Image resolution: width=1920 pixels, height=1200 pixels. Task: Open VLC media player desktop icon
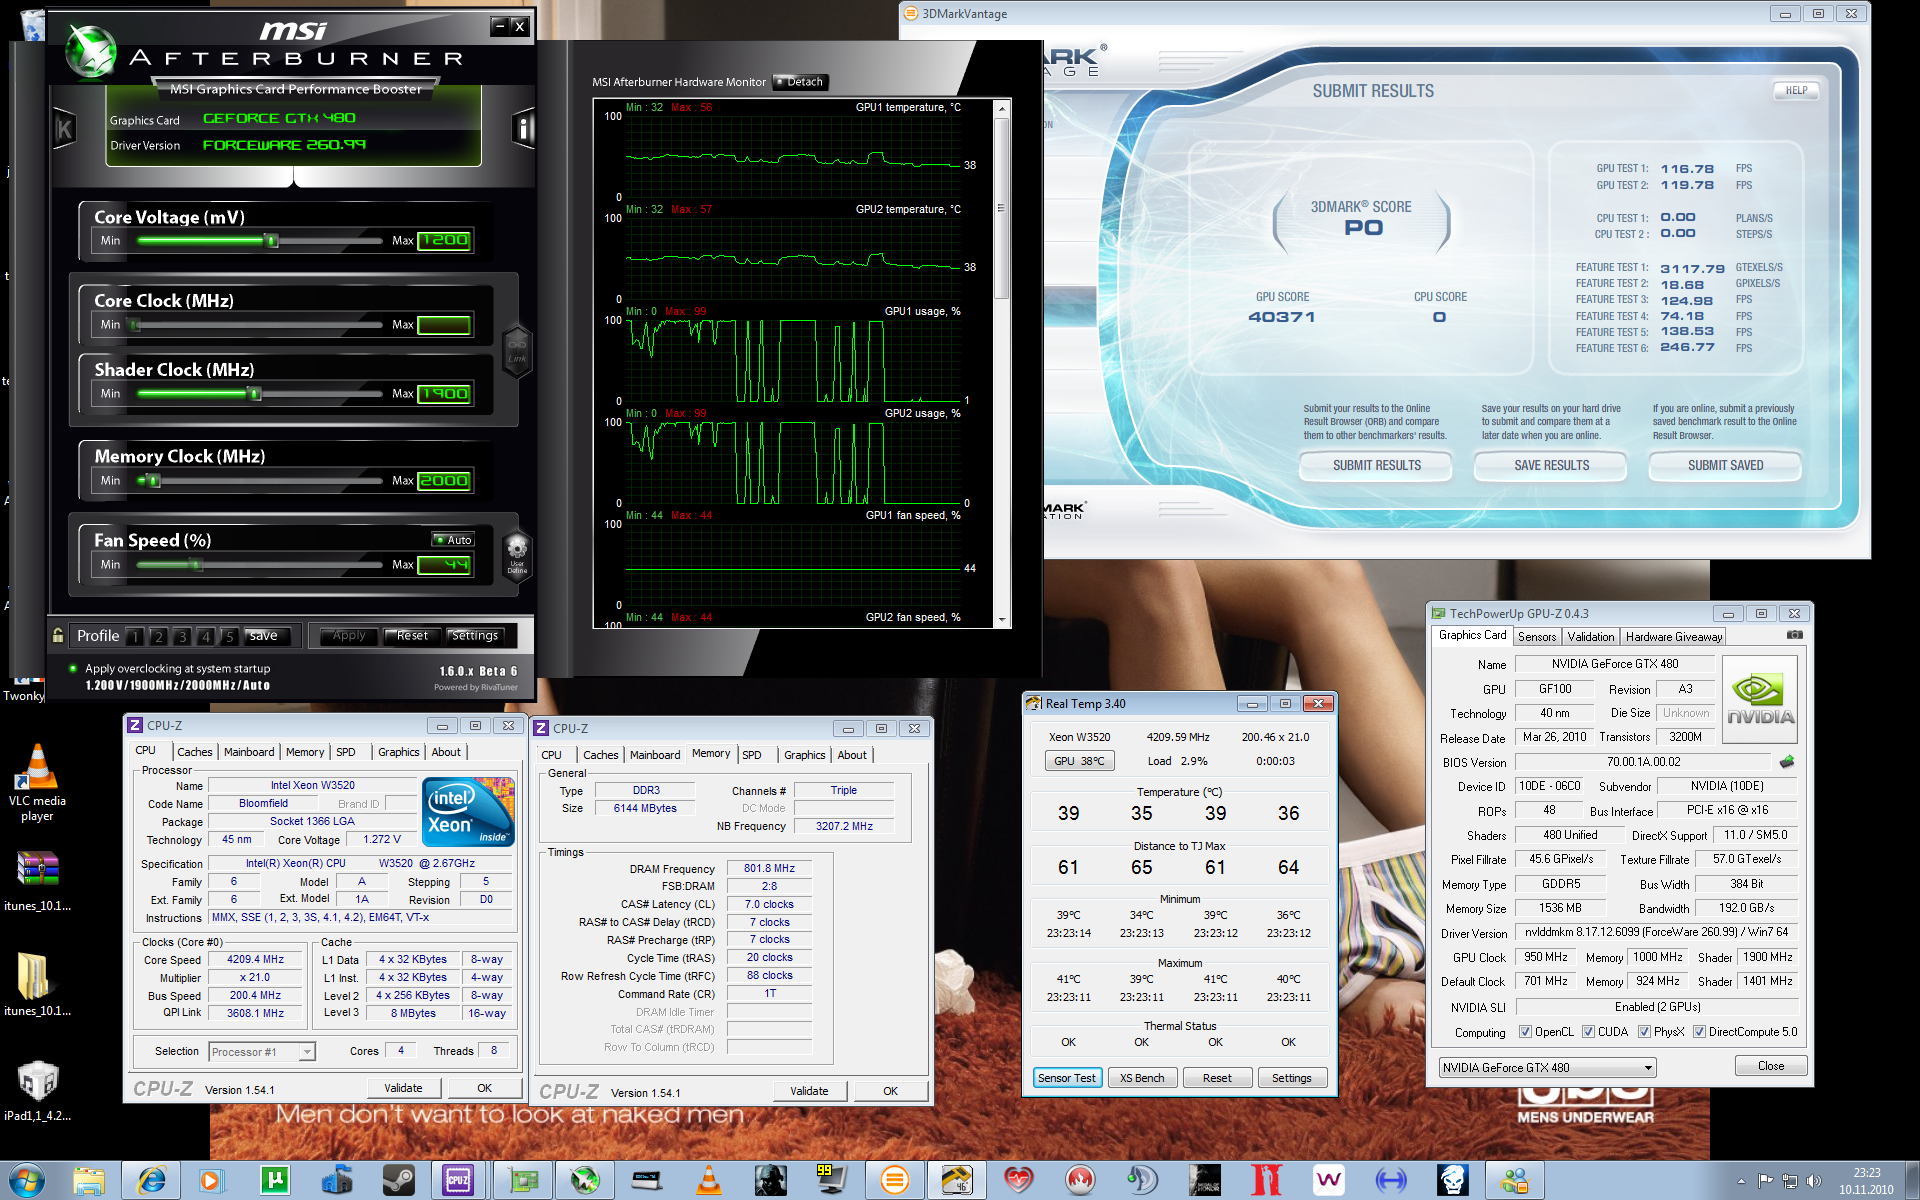pos(37,783)
